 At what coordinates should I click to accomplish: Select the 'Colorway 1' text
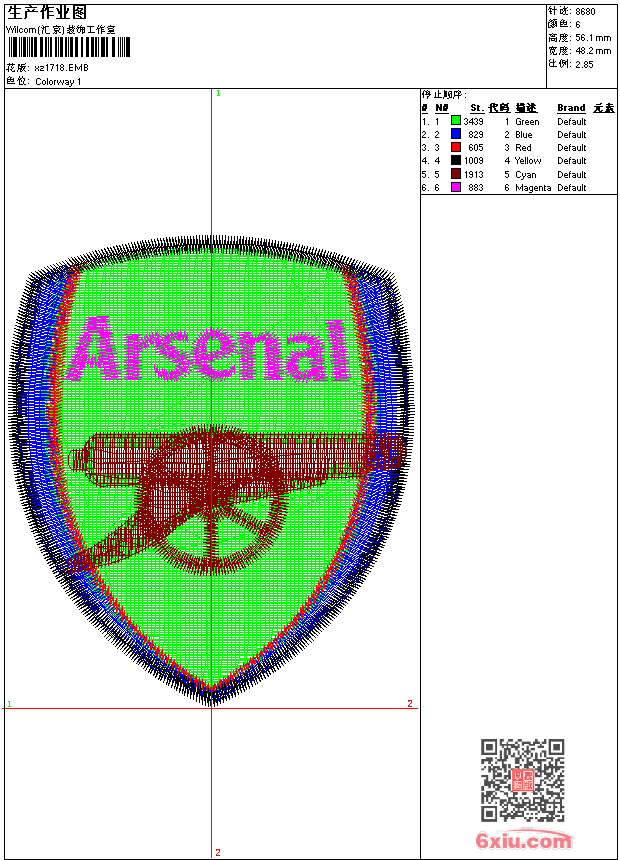(58, 82)
